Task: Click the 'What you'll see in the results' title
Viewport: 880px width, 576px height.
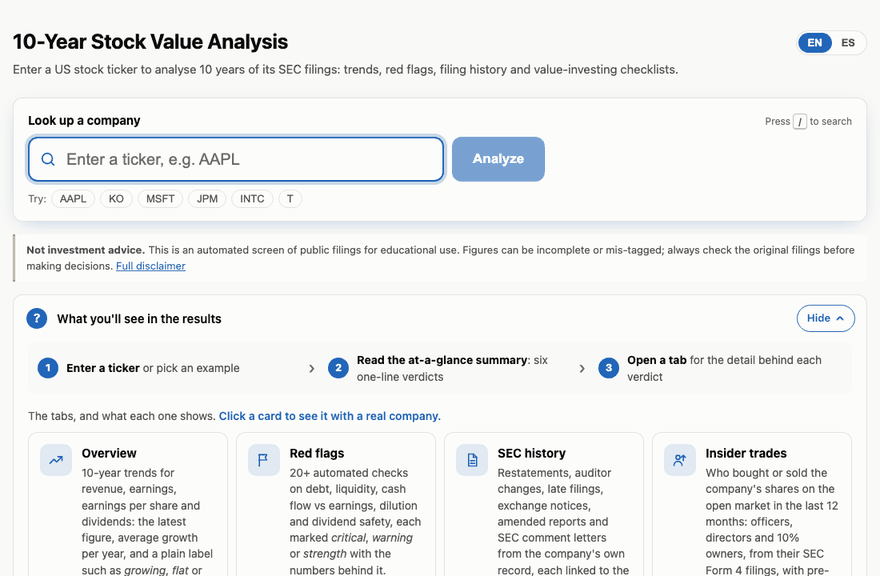Action: (x=139, y=319)
